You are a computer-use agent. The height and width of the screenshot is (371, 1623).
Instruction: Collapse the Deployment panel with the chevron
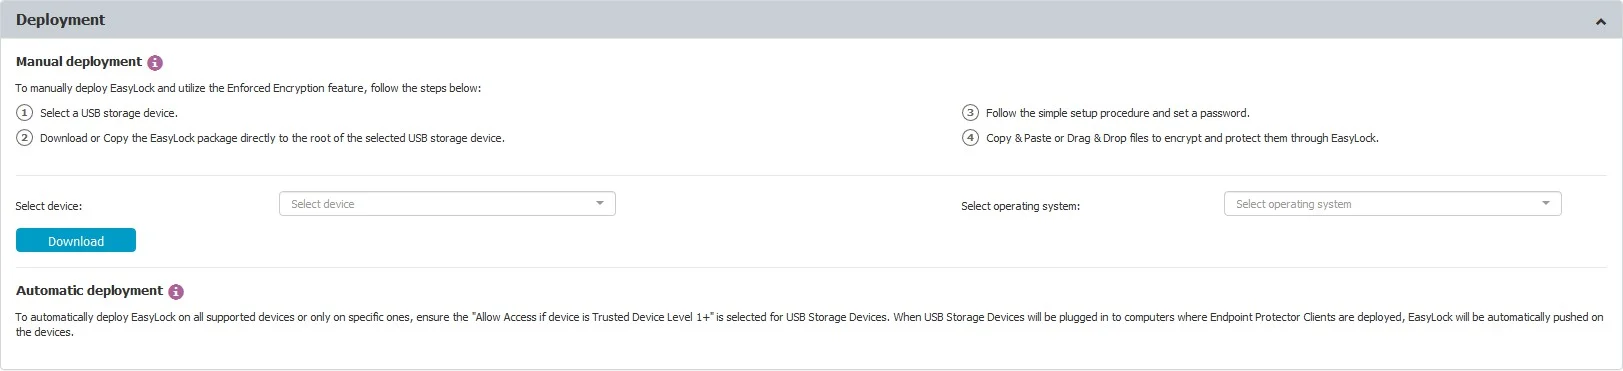pyautogui.click(x=1600, y=21)
